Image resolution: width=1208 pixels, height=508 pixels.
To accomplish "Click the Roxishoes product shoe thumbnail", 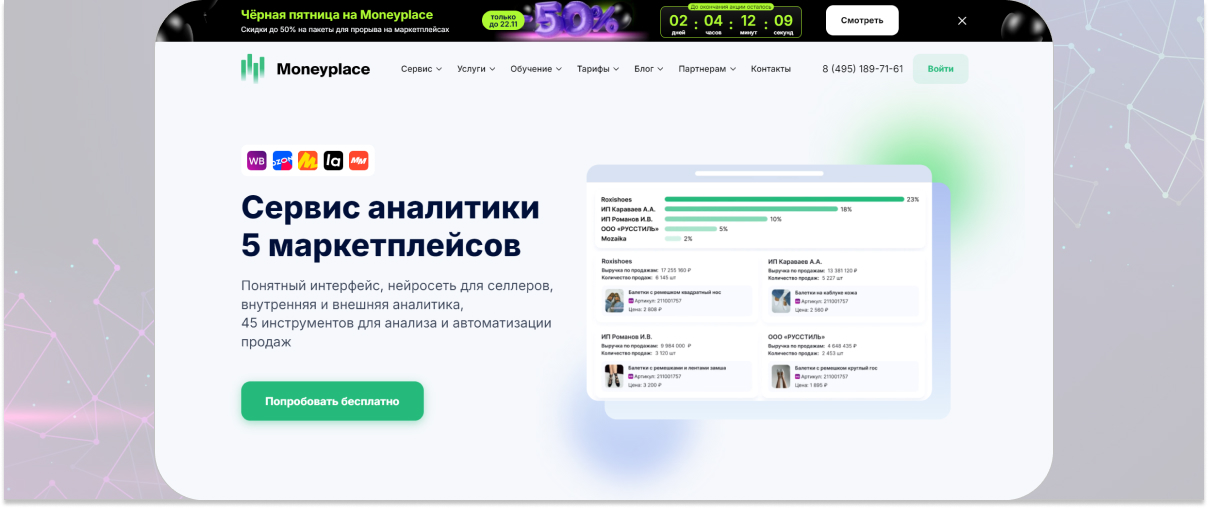I will (614, 301).
